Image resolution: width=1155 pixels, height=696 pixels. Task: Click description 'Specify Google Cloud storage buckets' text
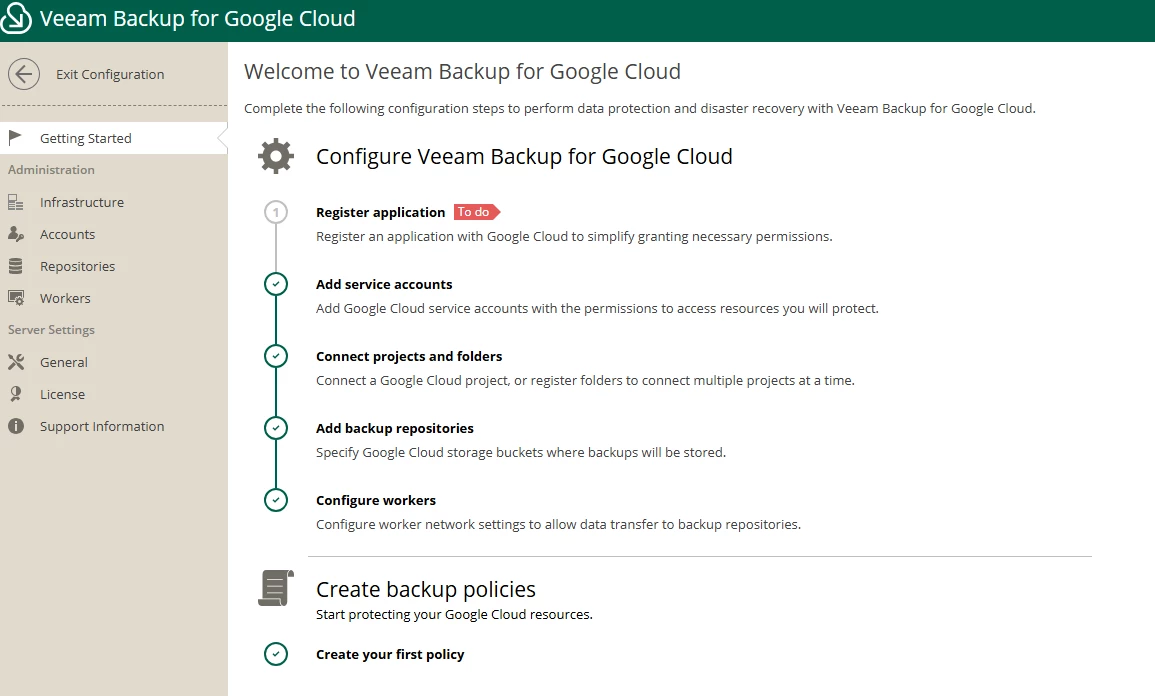pos(521,452)
